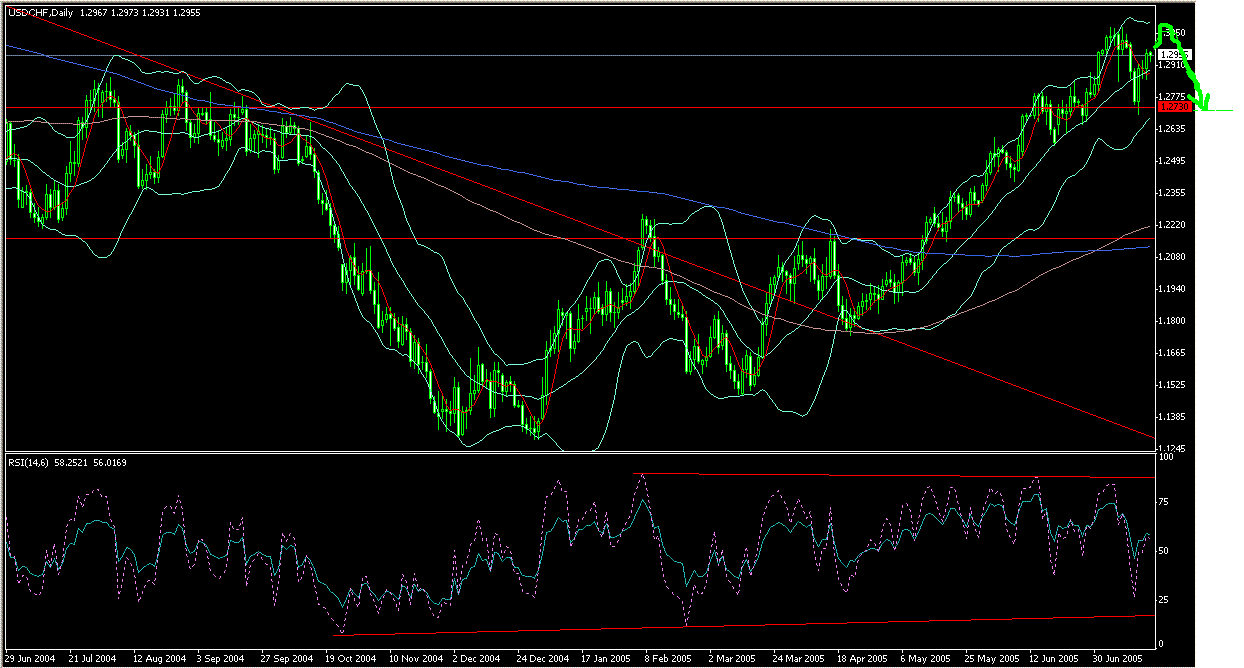Click the 30 Jun 2005 date label
The width and height of the screenshot is (1244, 668).
(1120, 660)
